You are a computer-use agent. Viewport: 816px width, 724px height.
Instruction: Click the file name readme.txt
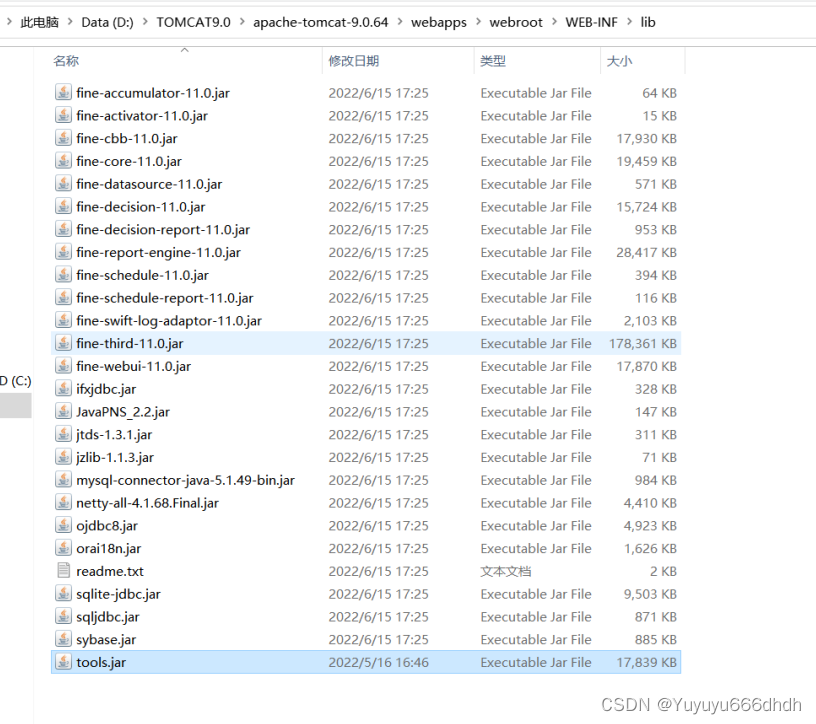click(110, 571)
